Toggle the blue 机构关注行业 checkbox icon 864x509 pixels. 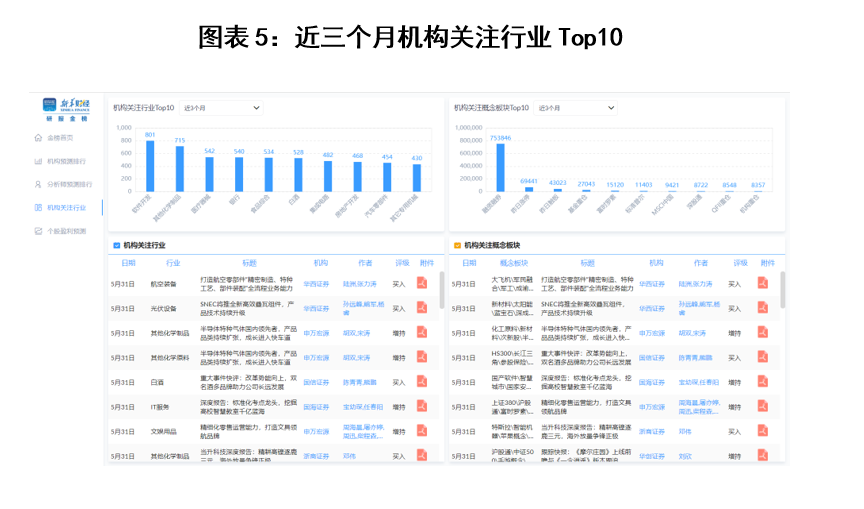[117, 245]
